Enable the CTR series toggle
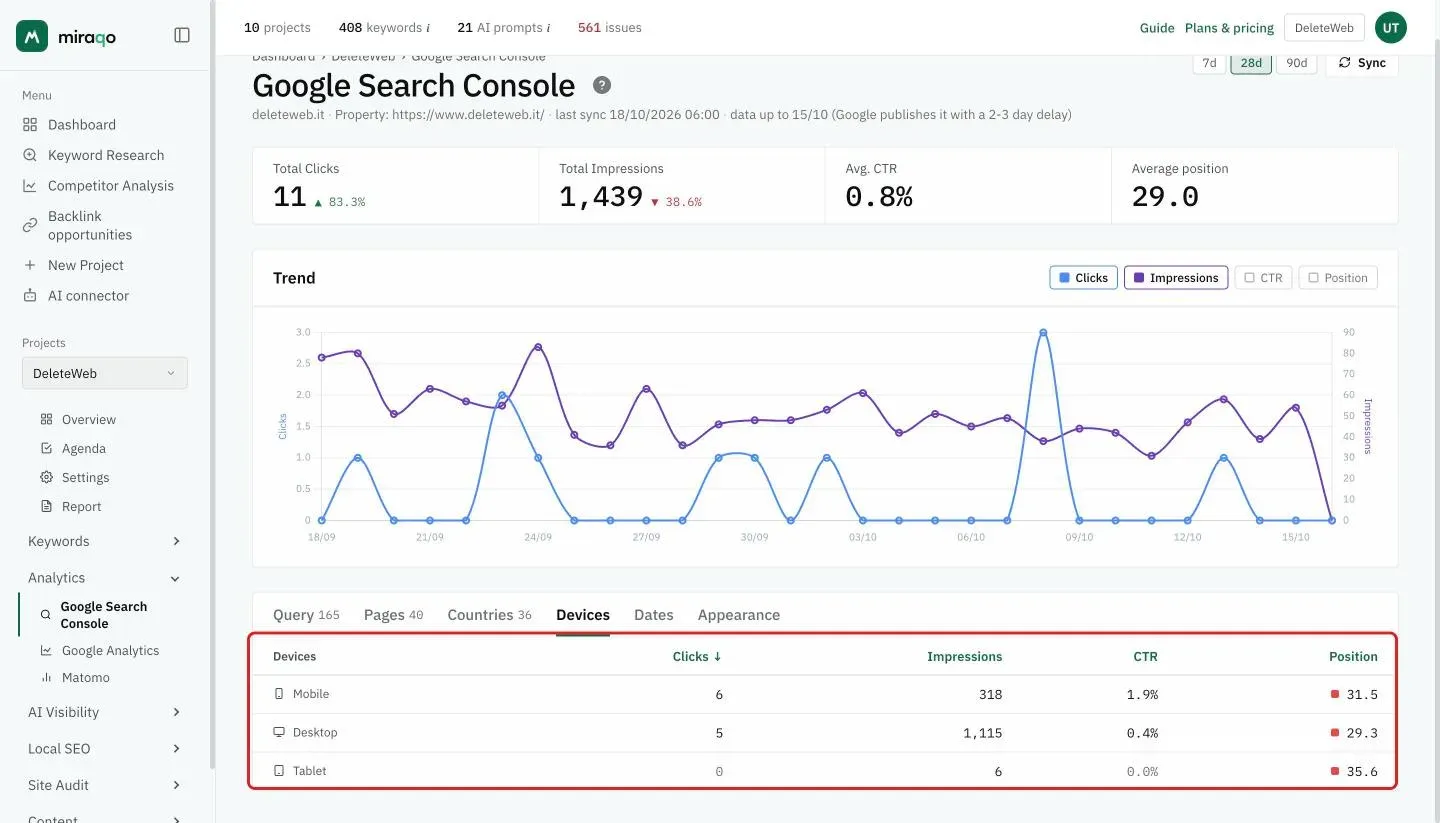Viewport: 1440px width, 823px height. 1263,278
